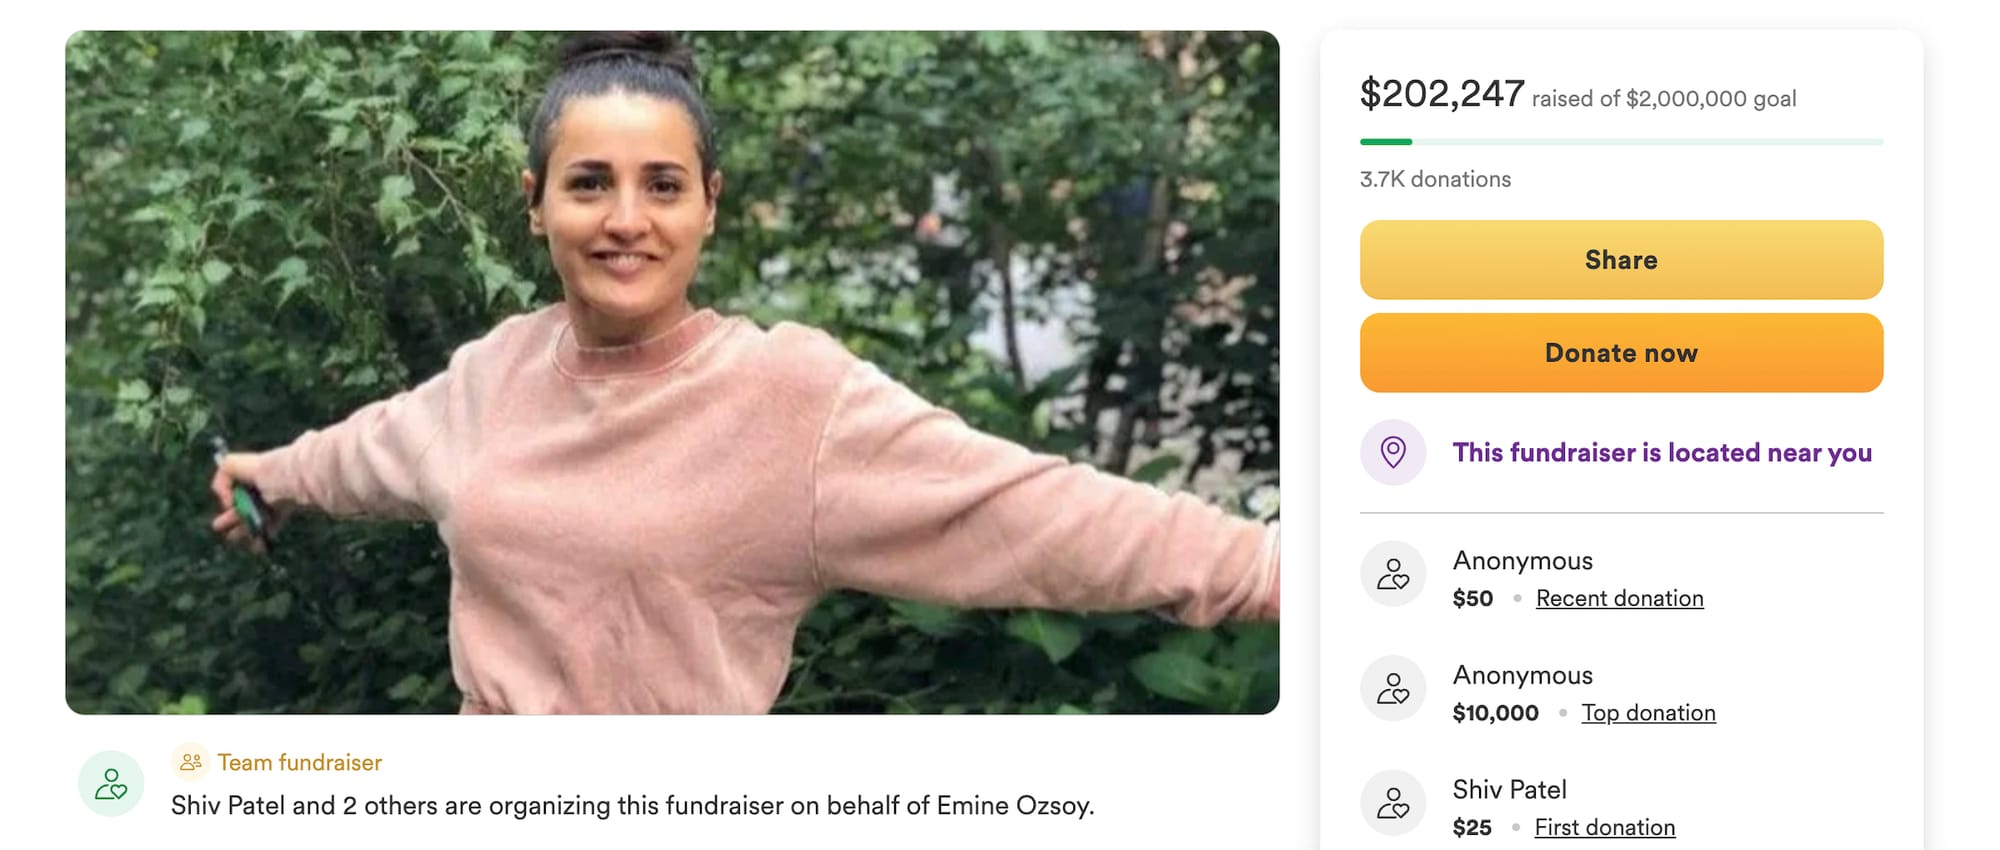Viewport: 2000px width, 850px height.
Task: Click the Shiv Patel donor name
Action: 1509,789
